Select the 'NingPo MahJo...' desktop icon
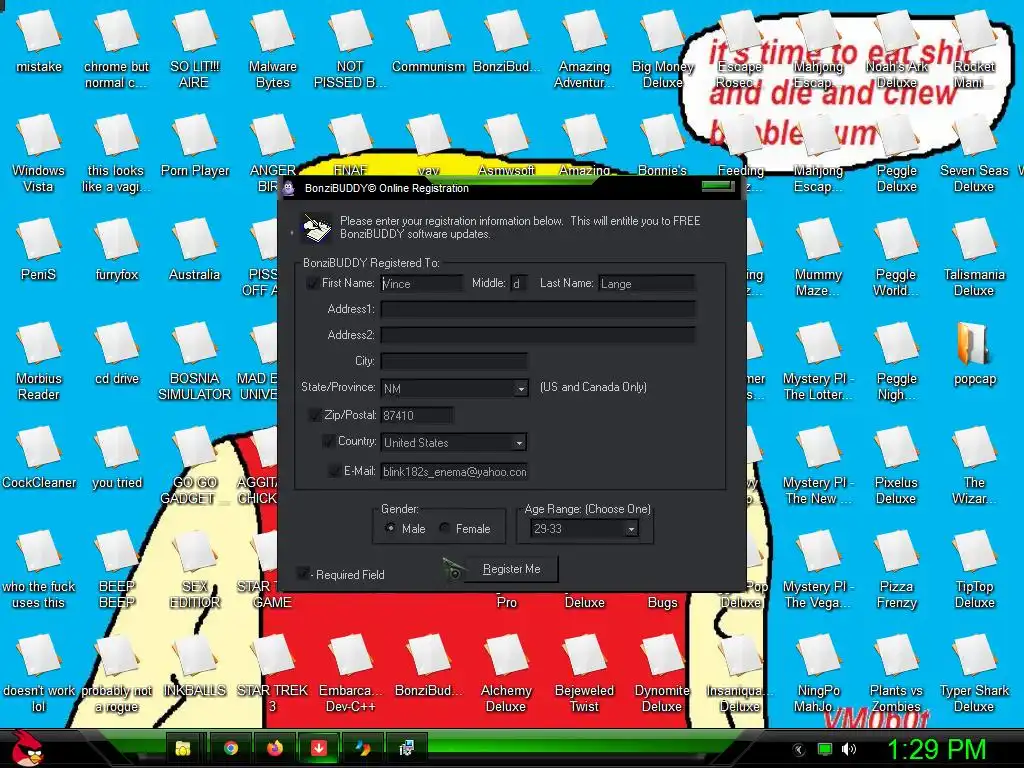 pyautogui.click(x=818, y=673)
